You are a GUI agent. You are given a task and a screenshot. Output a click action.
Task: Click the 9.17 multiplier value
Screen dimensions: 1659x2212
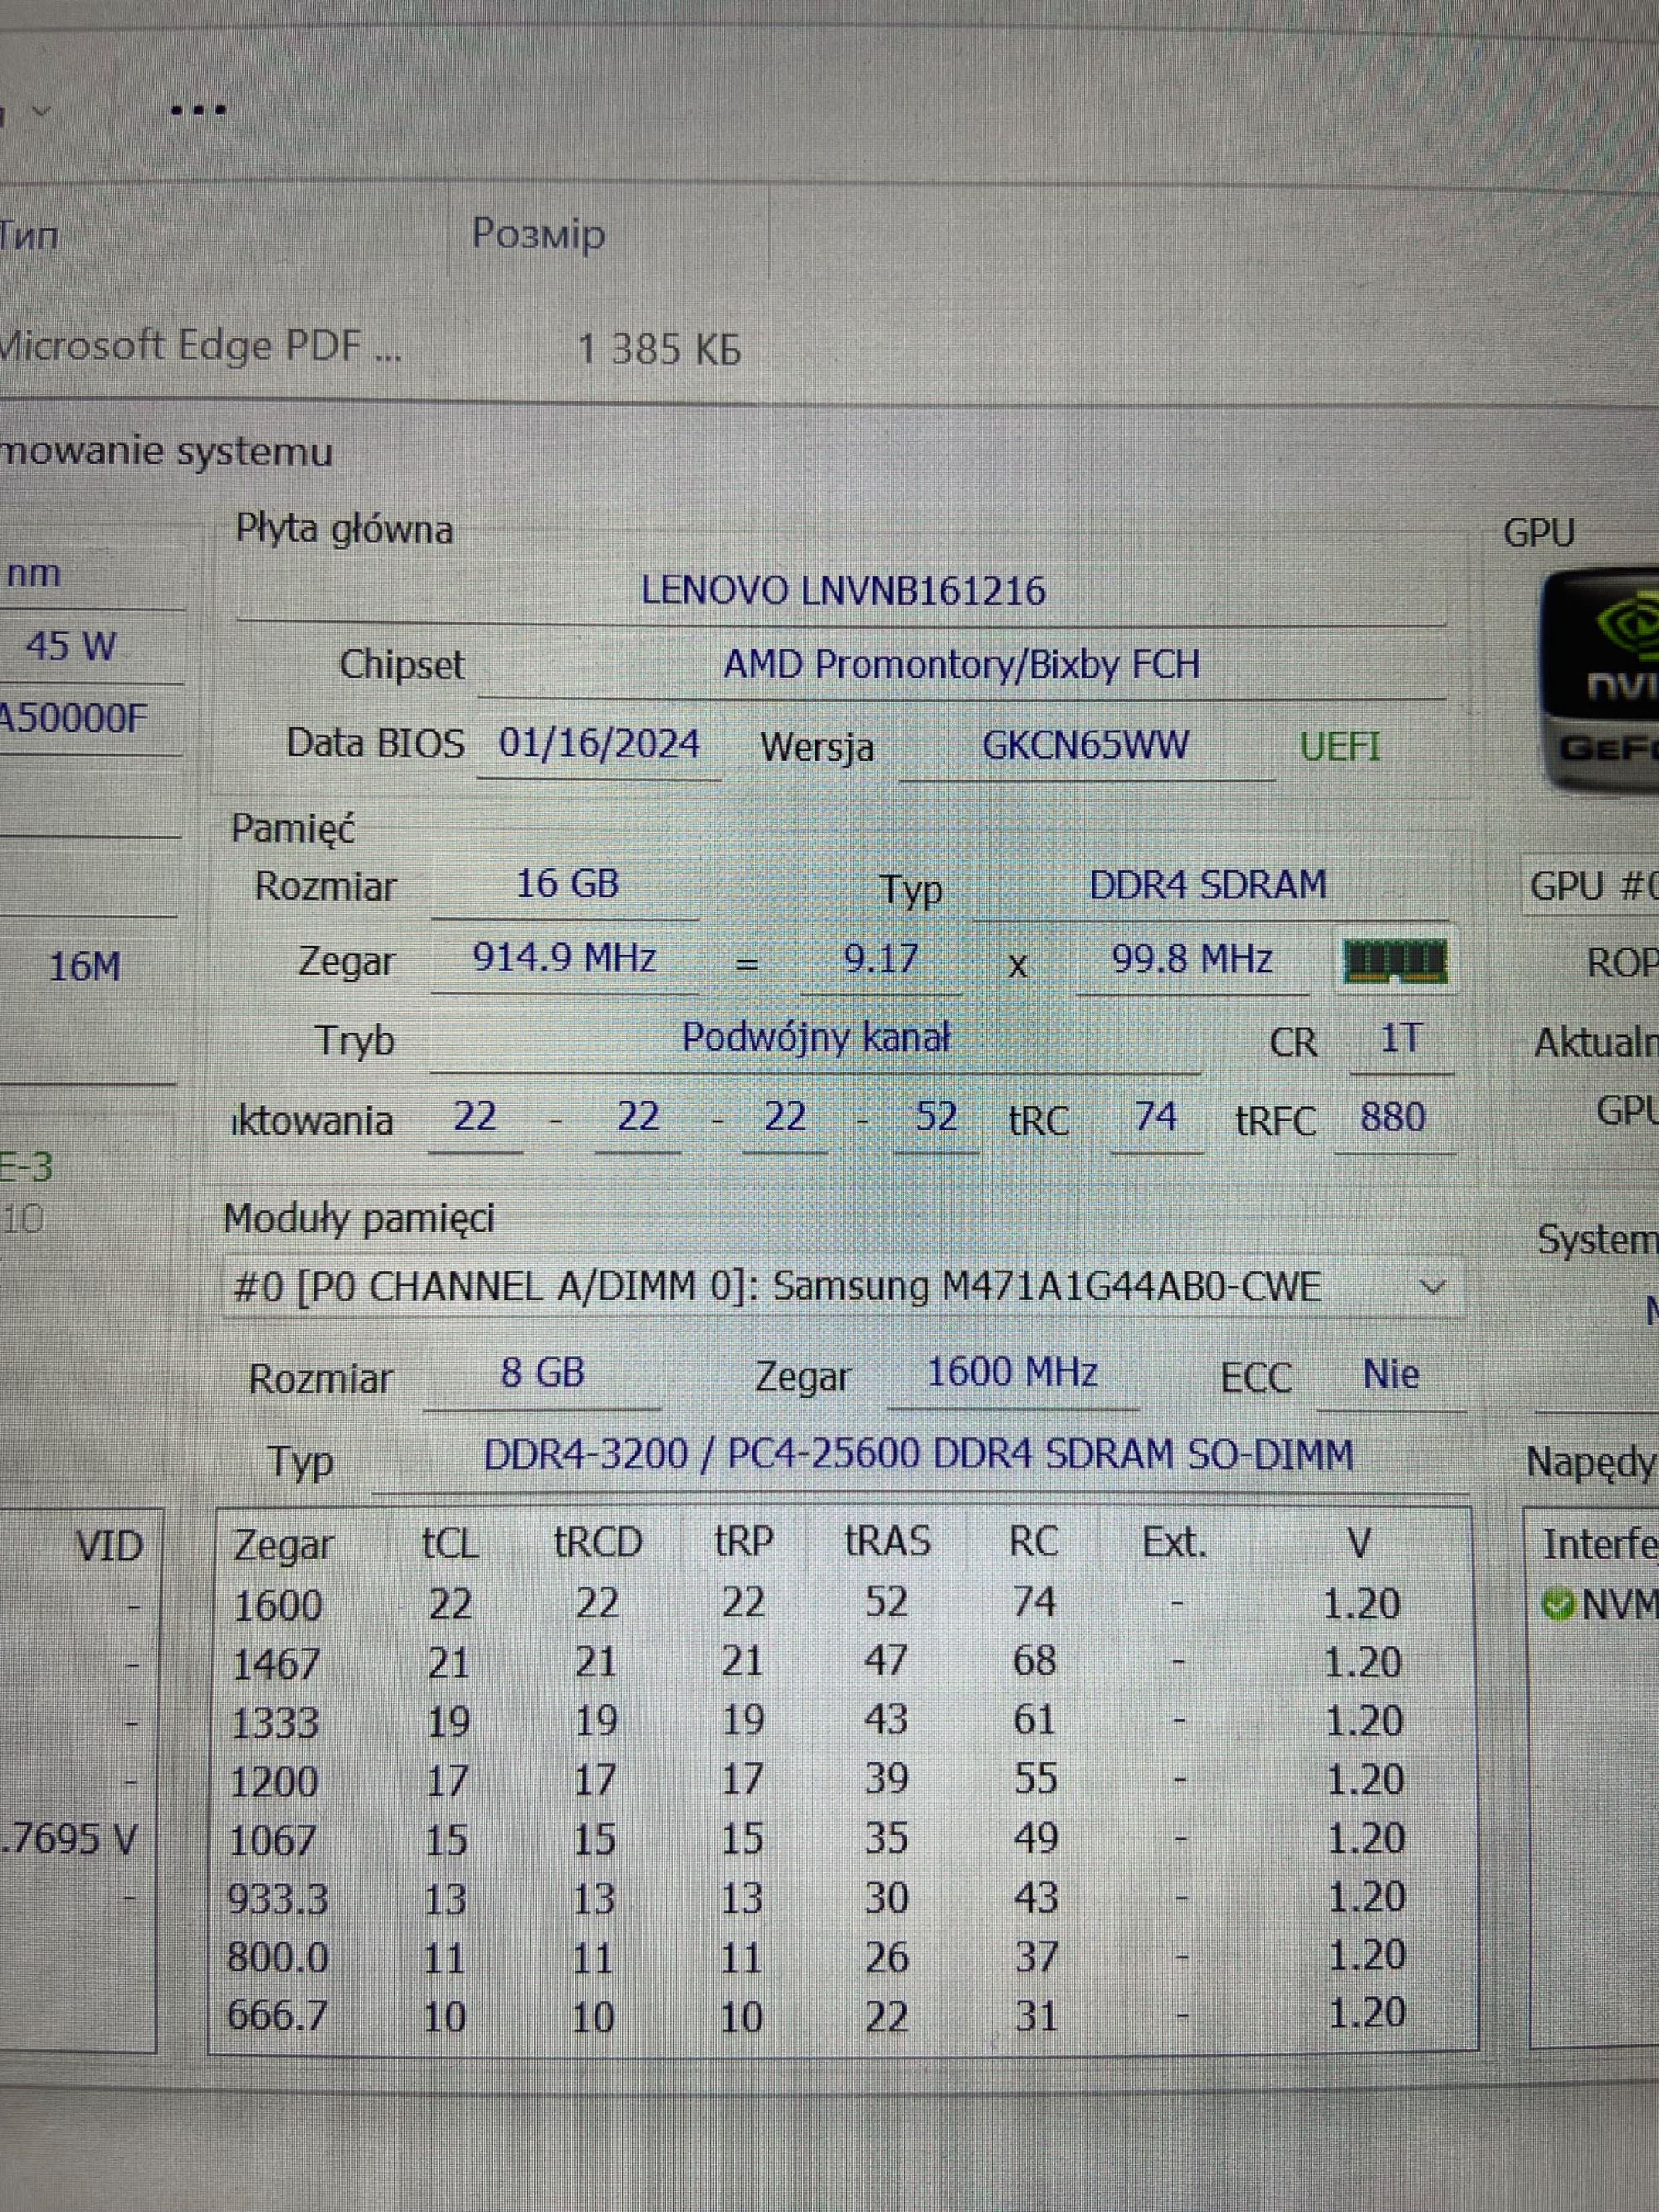pos(880,959)
